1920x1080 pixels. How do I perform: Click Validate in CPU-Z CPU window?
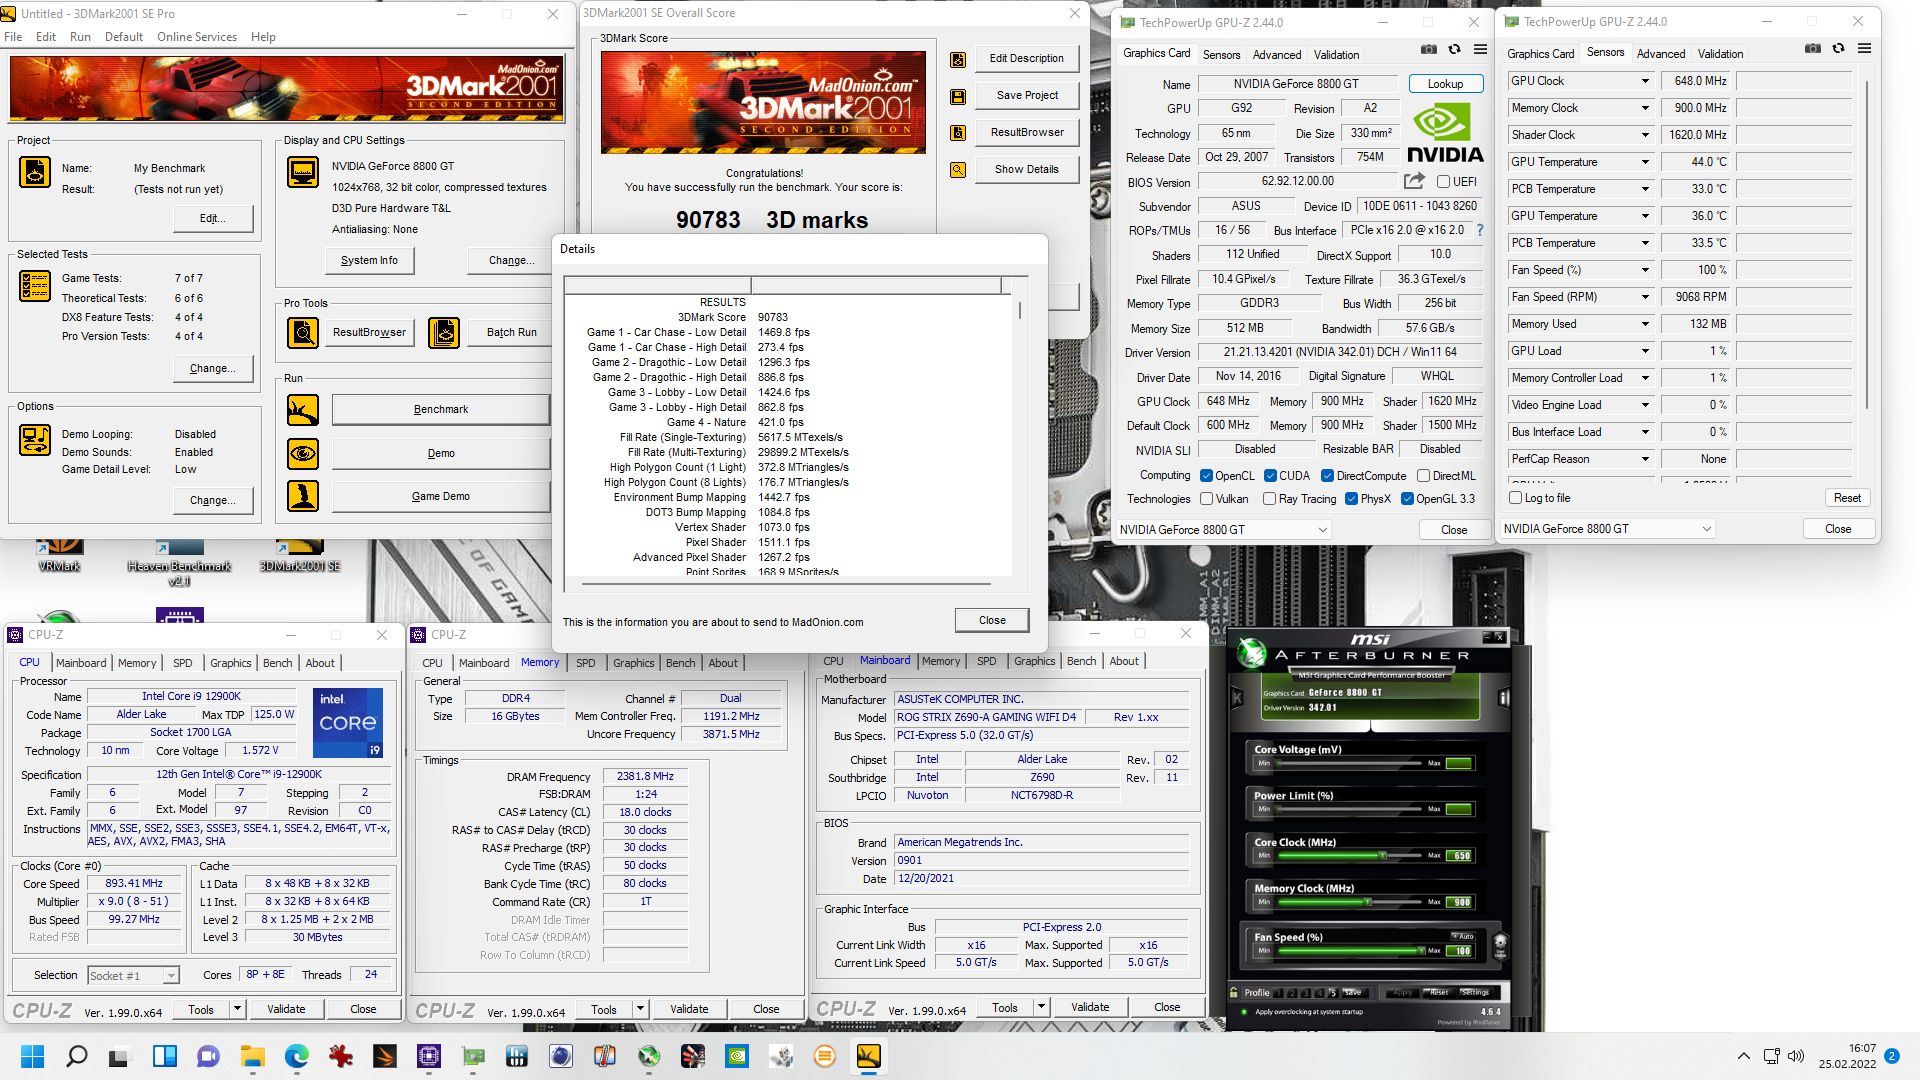pos(286,1009)
